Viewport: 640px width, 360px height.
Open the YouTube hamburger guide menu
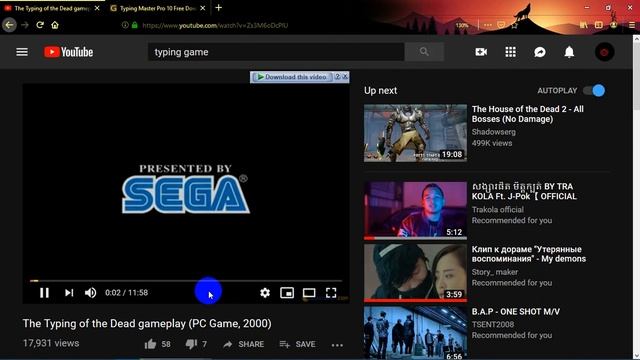click(22, 52)
